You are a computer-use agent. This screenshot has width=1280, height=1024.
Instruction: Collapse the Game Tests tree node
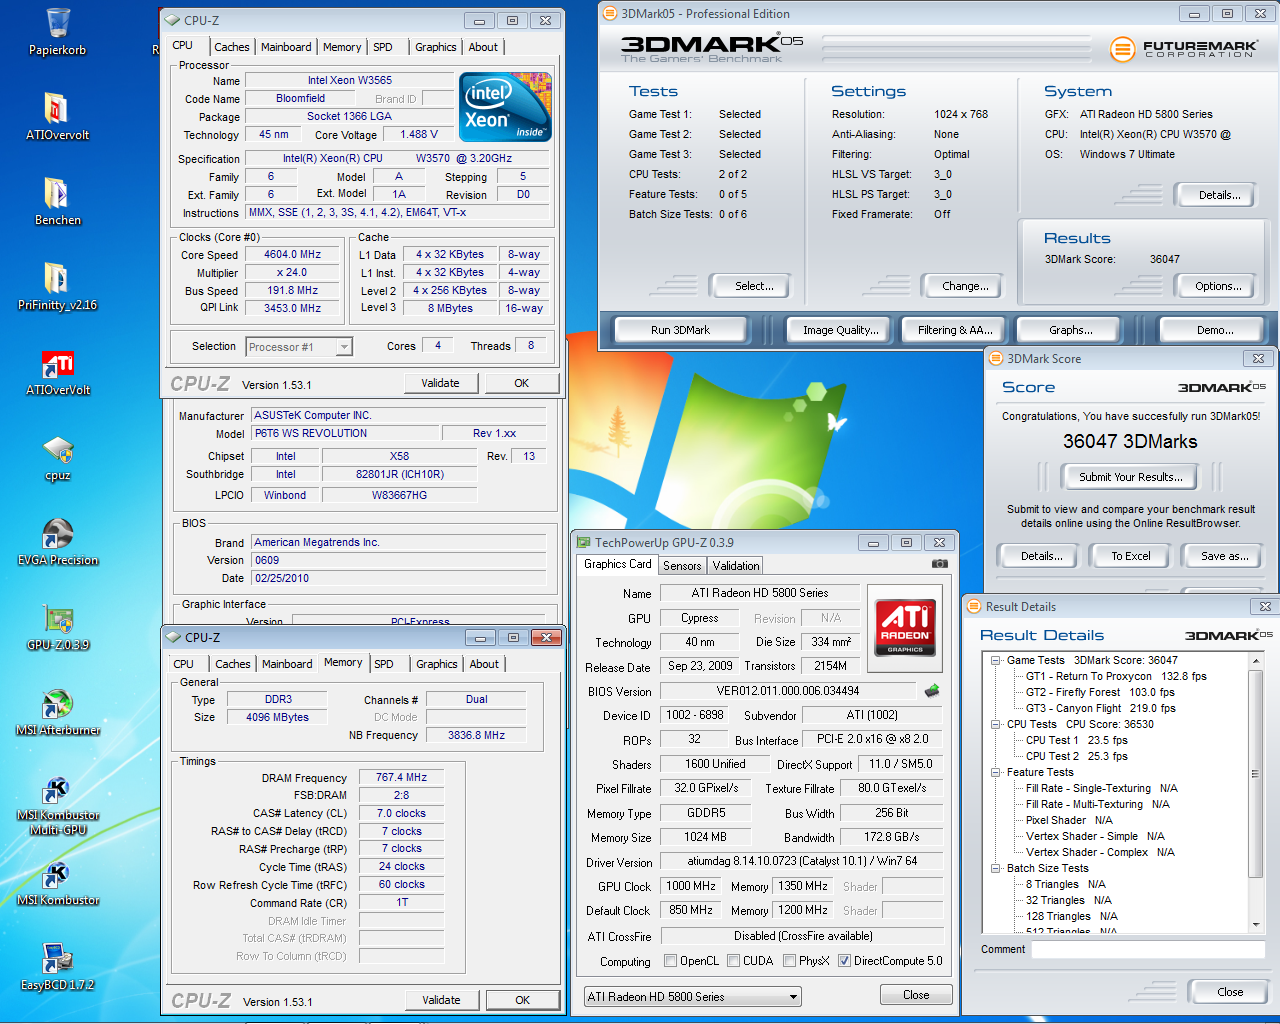(996, 660)
